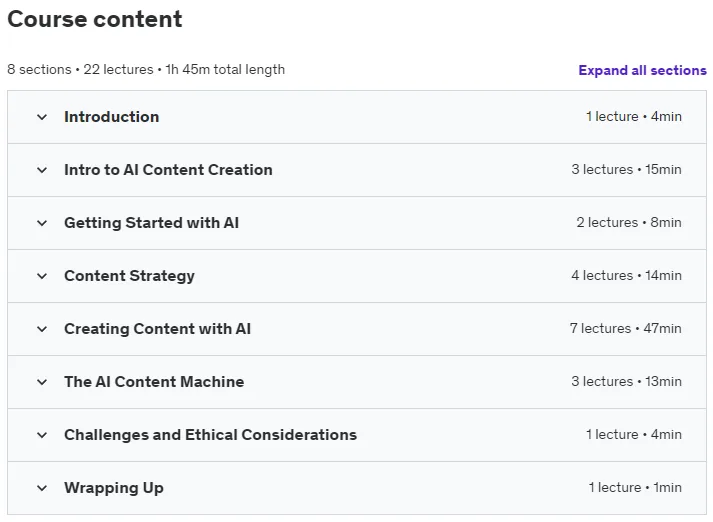Image resolution: width=713 pixels, height=522 pixels.
Task: Open the Content Strategy section heading
Action: (129, 276)
